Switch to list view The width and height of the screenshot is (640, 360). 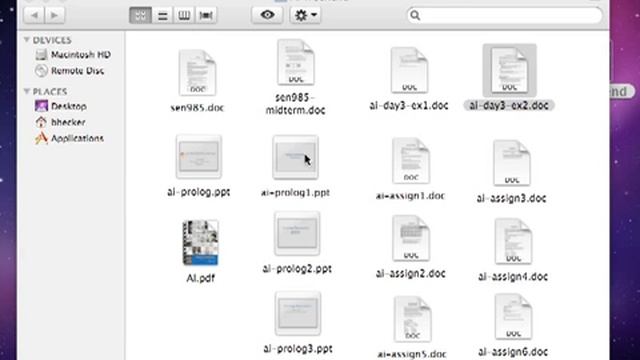[x=162, y=16]
